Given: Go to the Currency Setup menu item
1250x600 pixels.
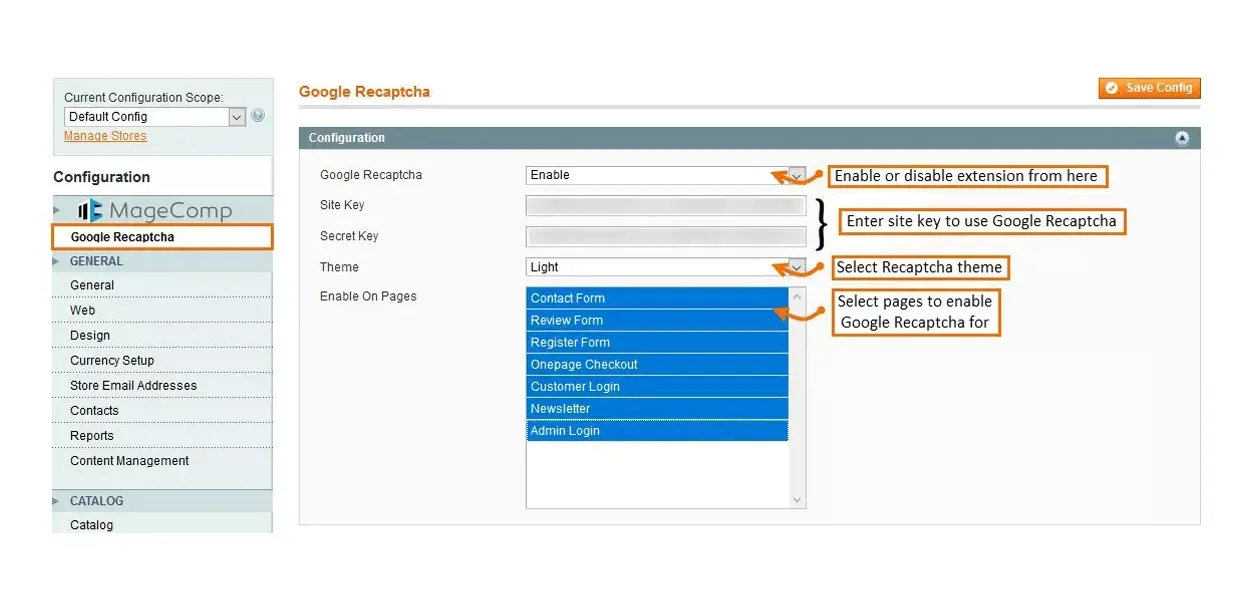Looking at the screenshot, I should point(112,360).
